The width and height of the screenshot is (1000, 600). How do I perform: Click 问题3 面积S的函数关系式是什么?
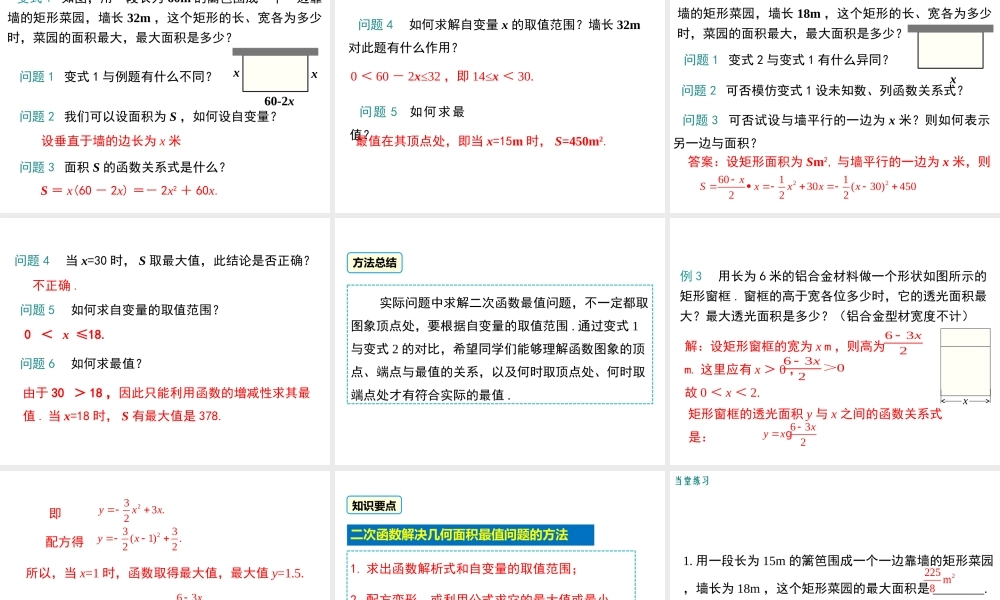pyautogui.click(x=122, y=167)
